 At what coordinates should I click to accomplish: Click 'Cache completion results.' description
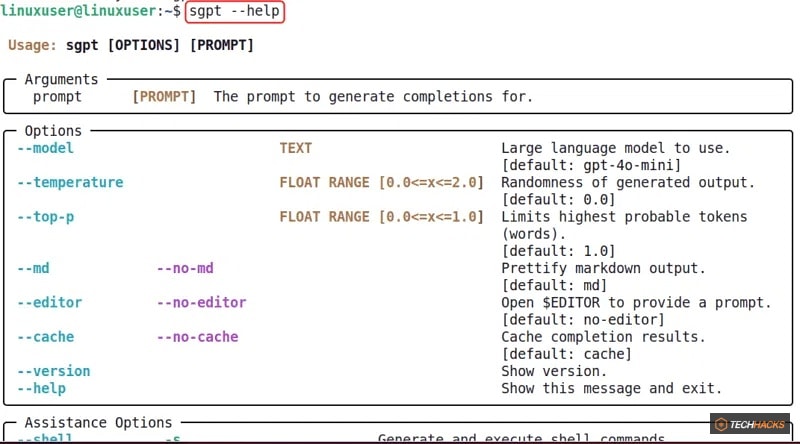pos(604,337)
